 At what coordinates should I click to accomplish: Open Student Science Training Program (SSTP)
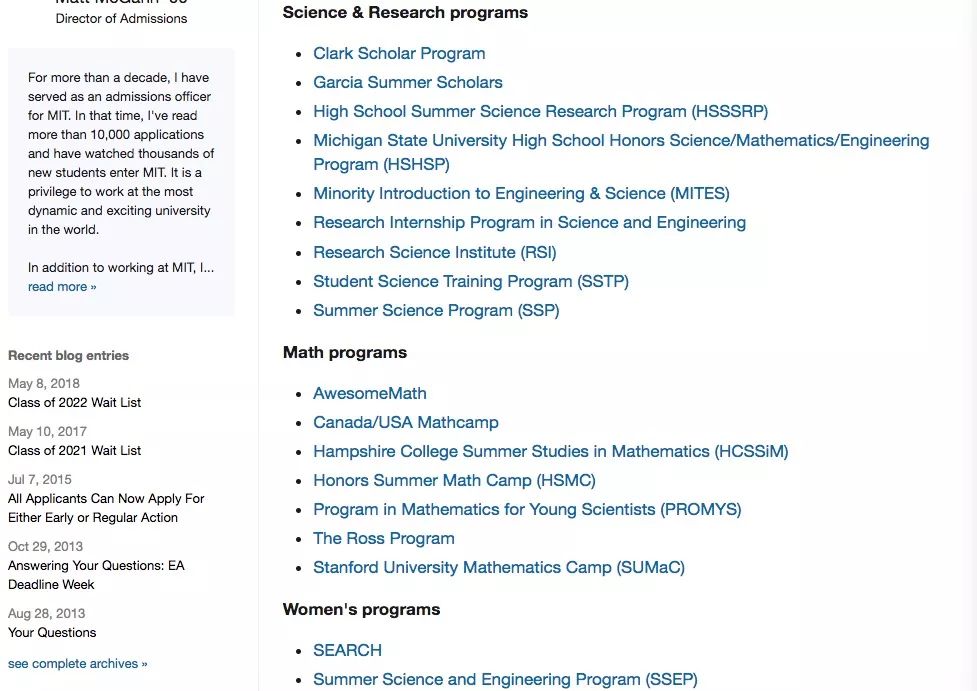tap(470, 281)
